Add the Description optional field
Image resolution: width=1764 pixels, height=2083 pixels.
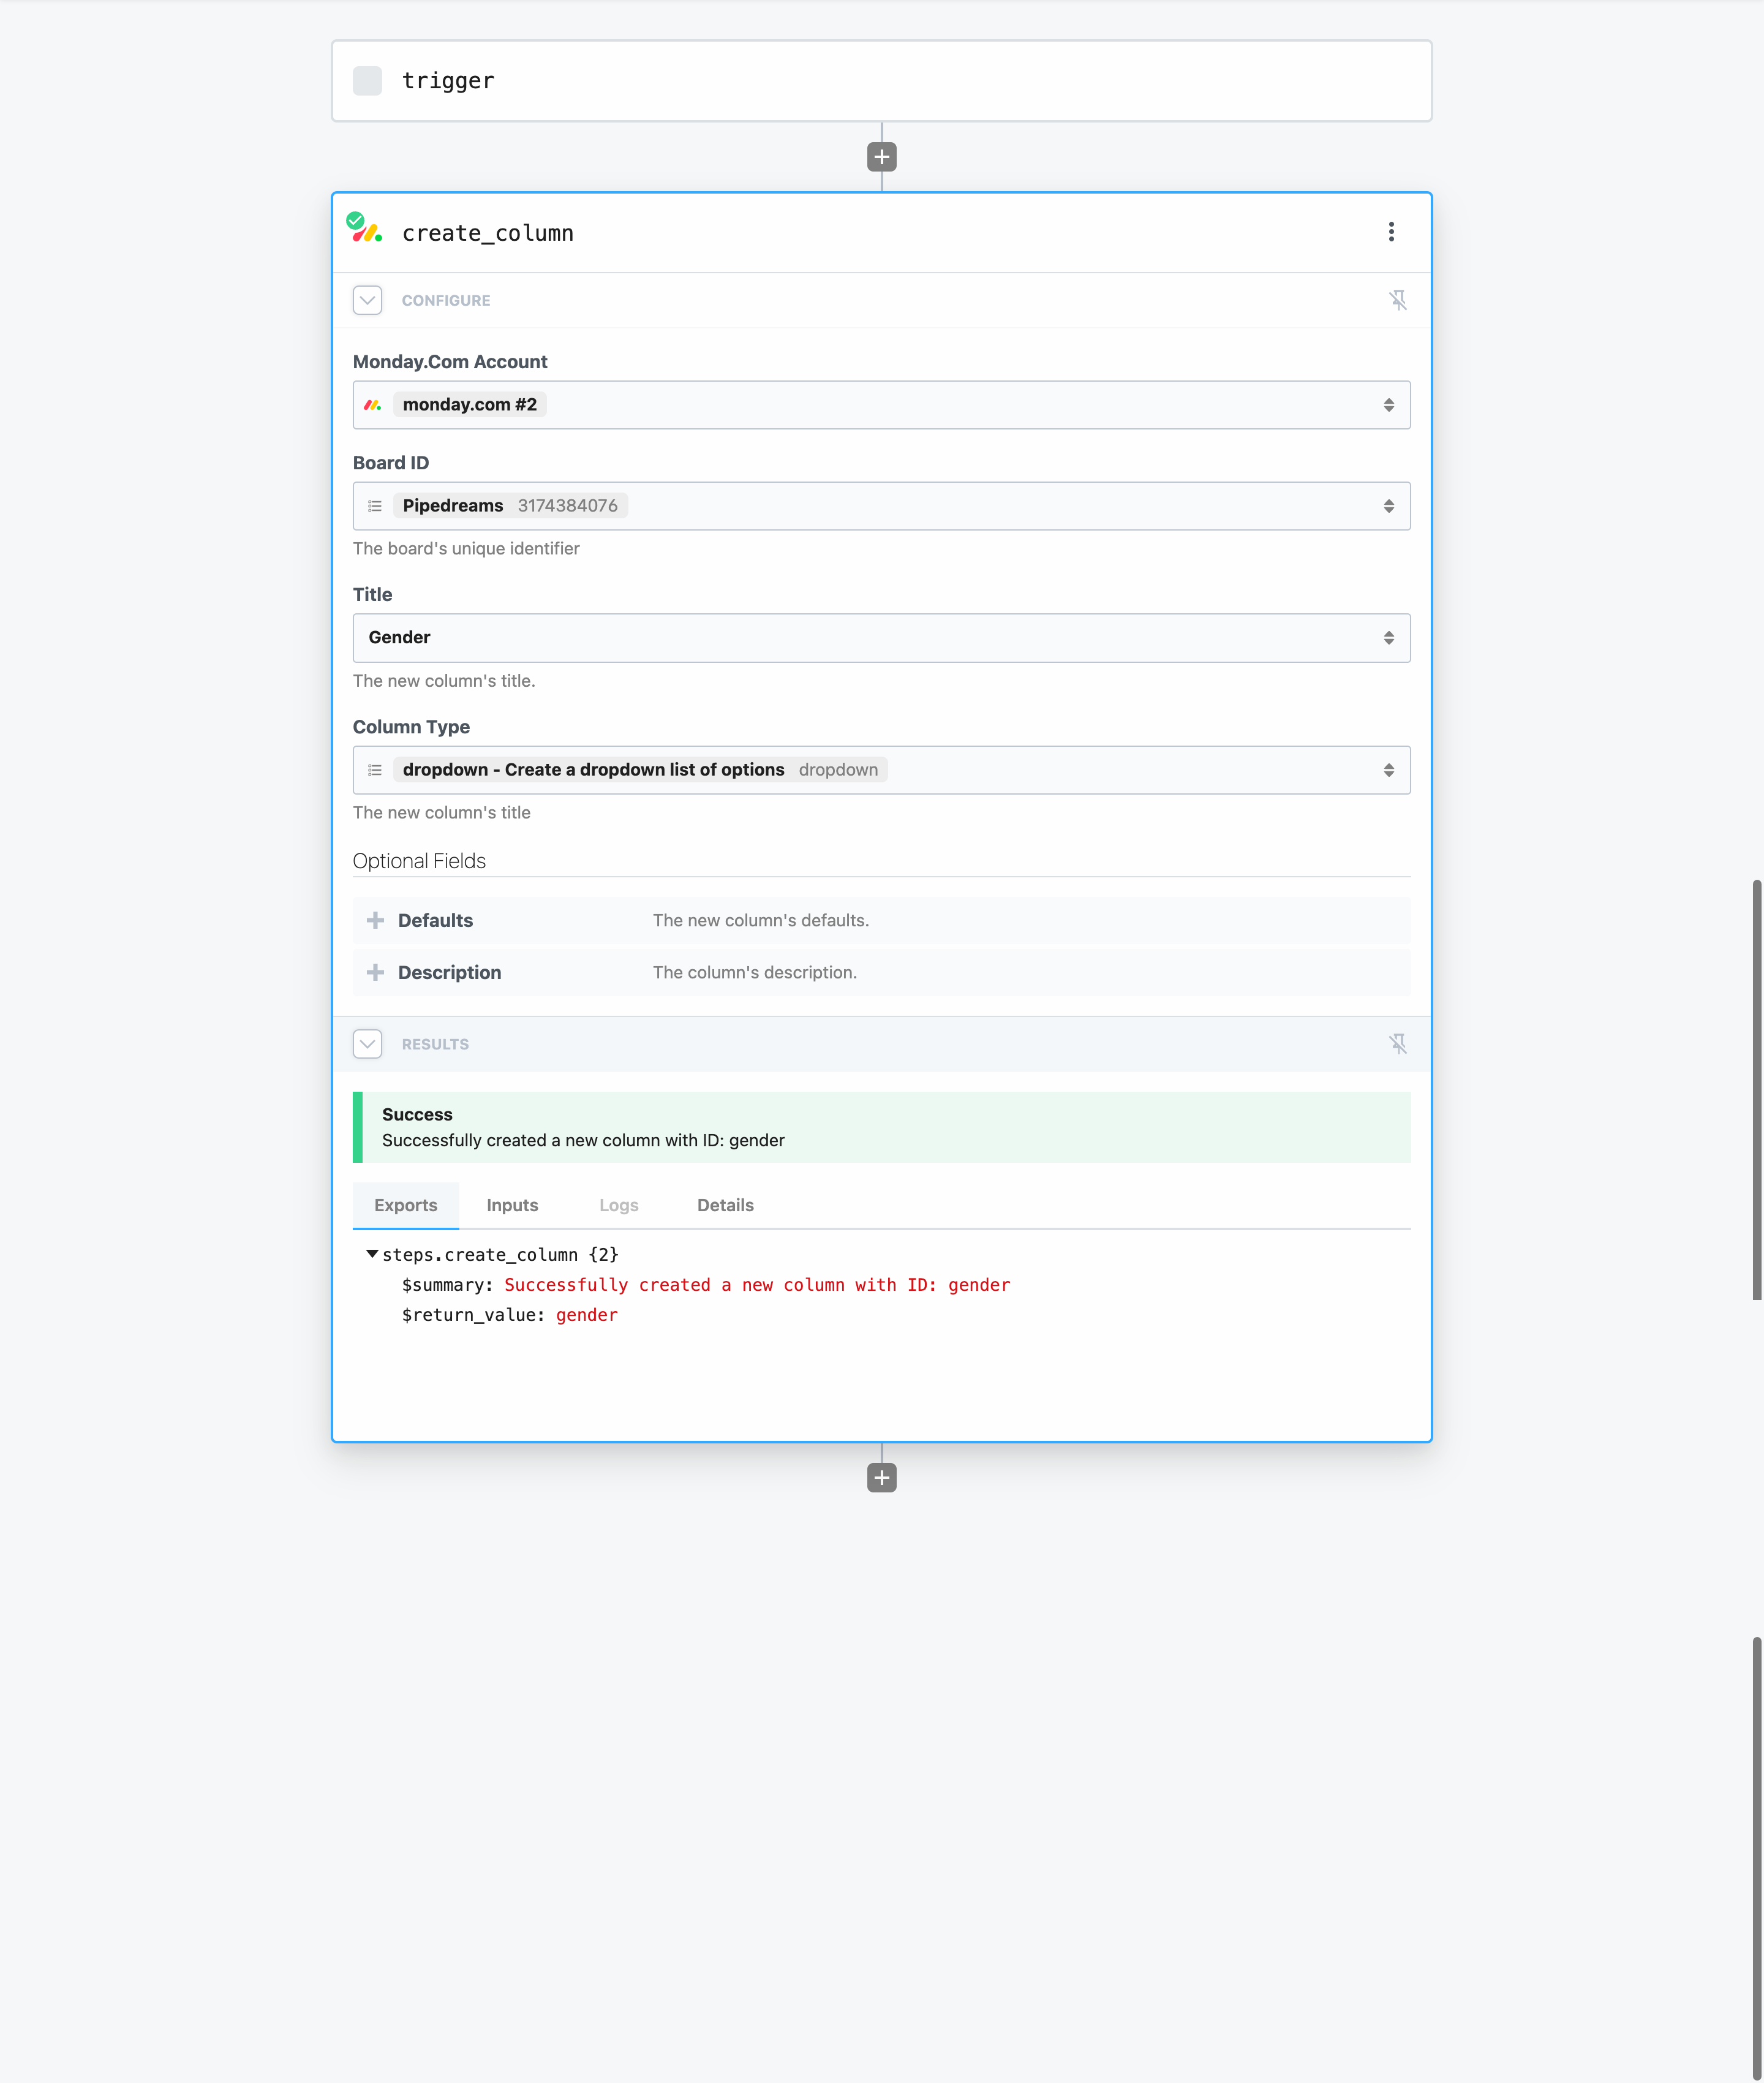click(376, 972)
